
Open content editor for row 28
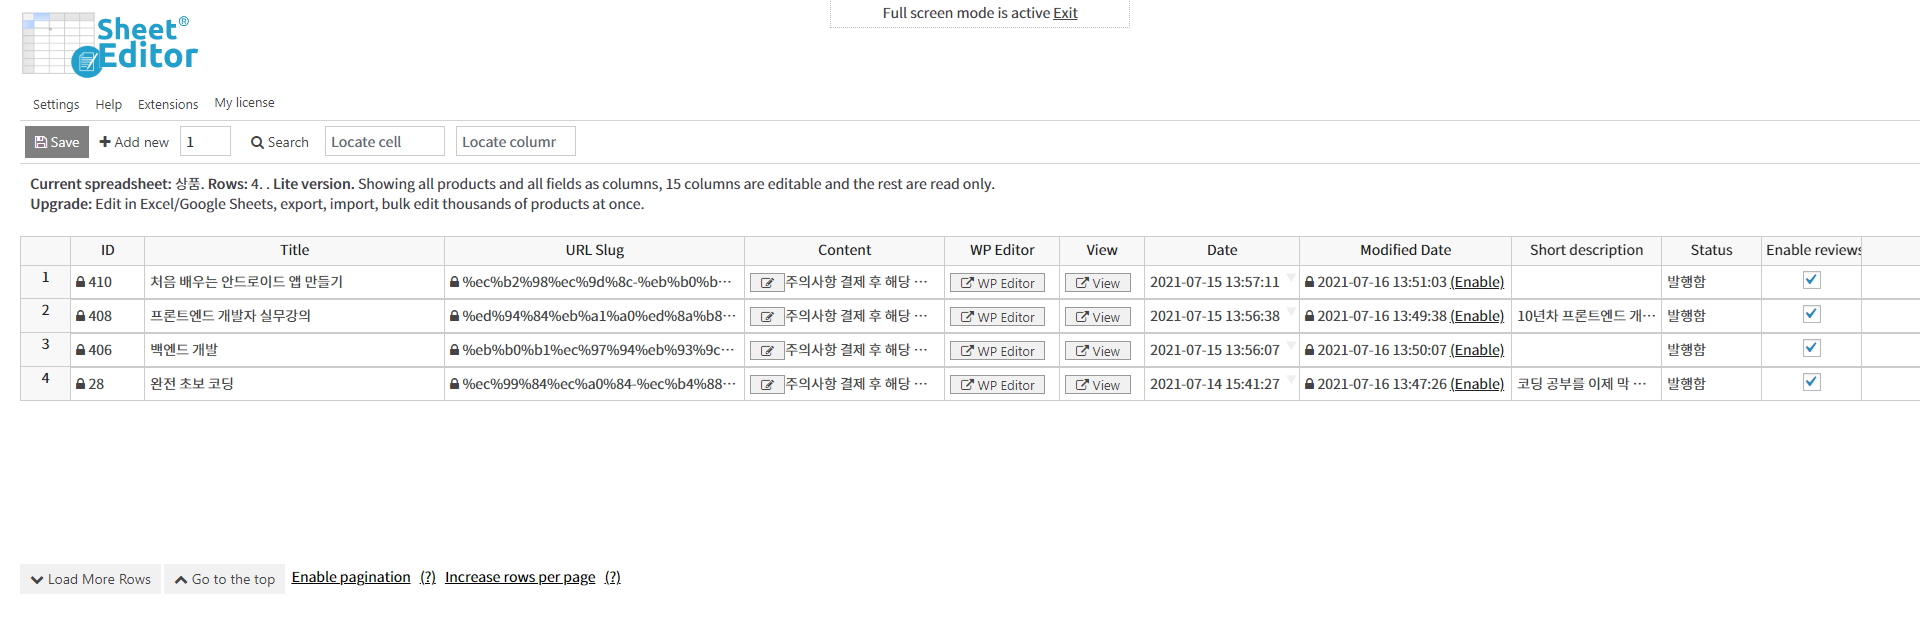tap(767, 385)
